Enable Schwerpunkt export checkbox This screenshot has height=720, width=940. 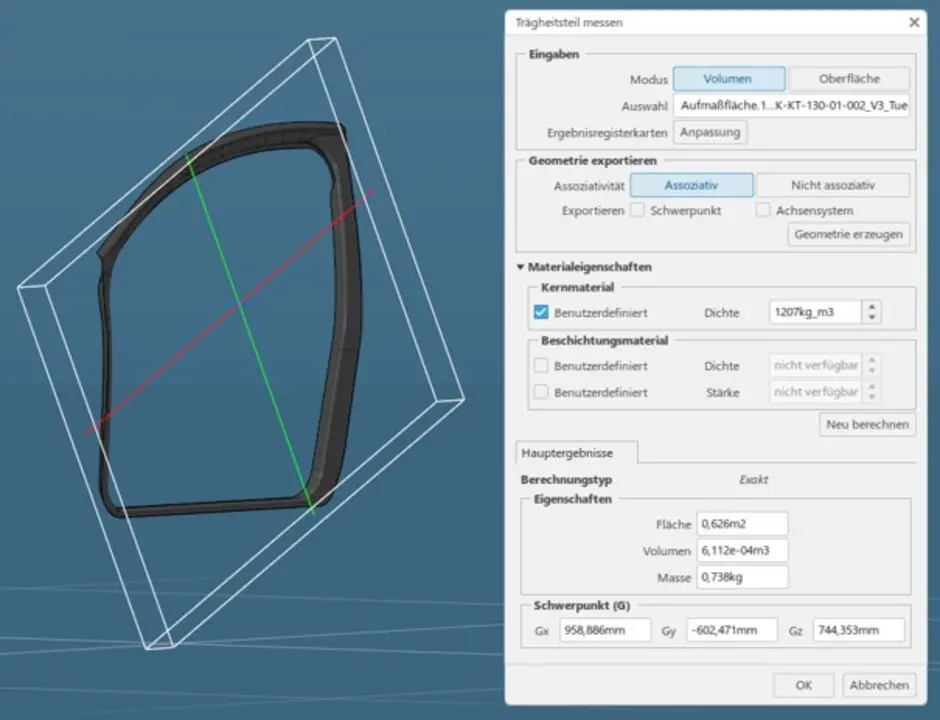coord(636,211)
